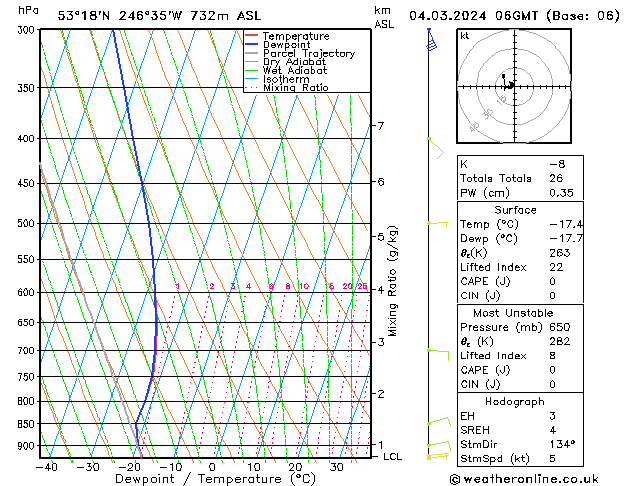Click the pink '10' mixing ratio label

point(304,286)
